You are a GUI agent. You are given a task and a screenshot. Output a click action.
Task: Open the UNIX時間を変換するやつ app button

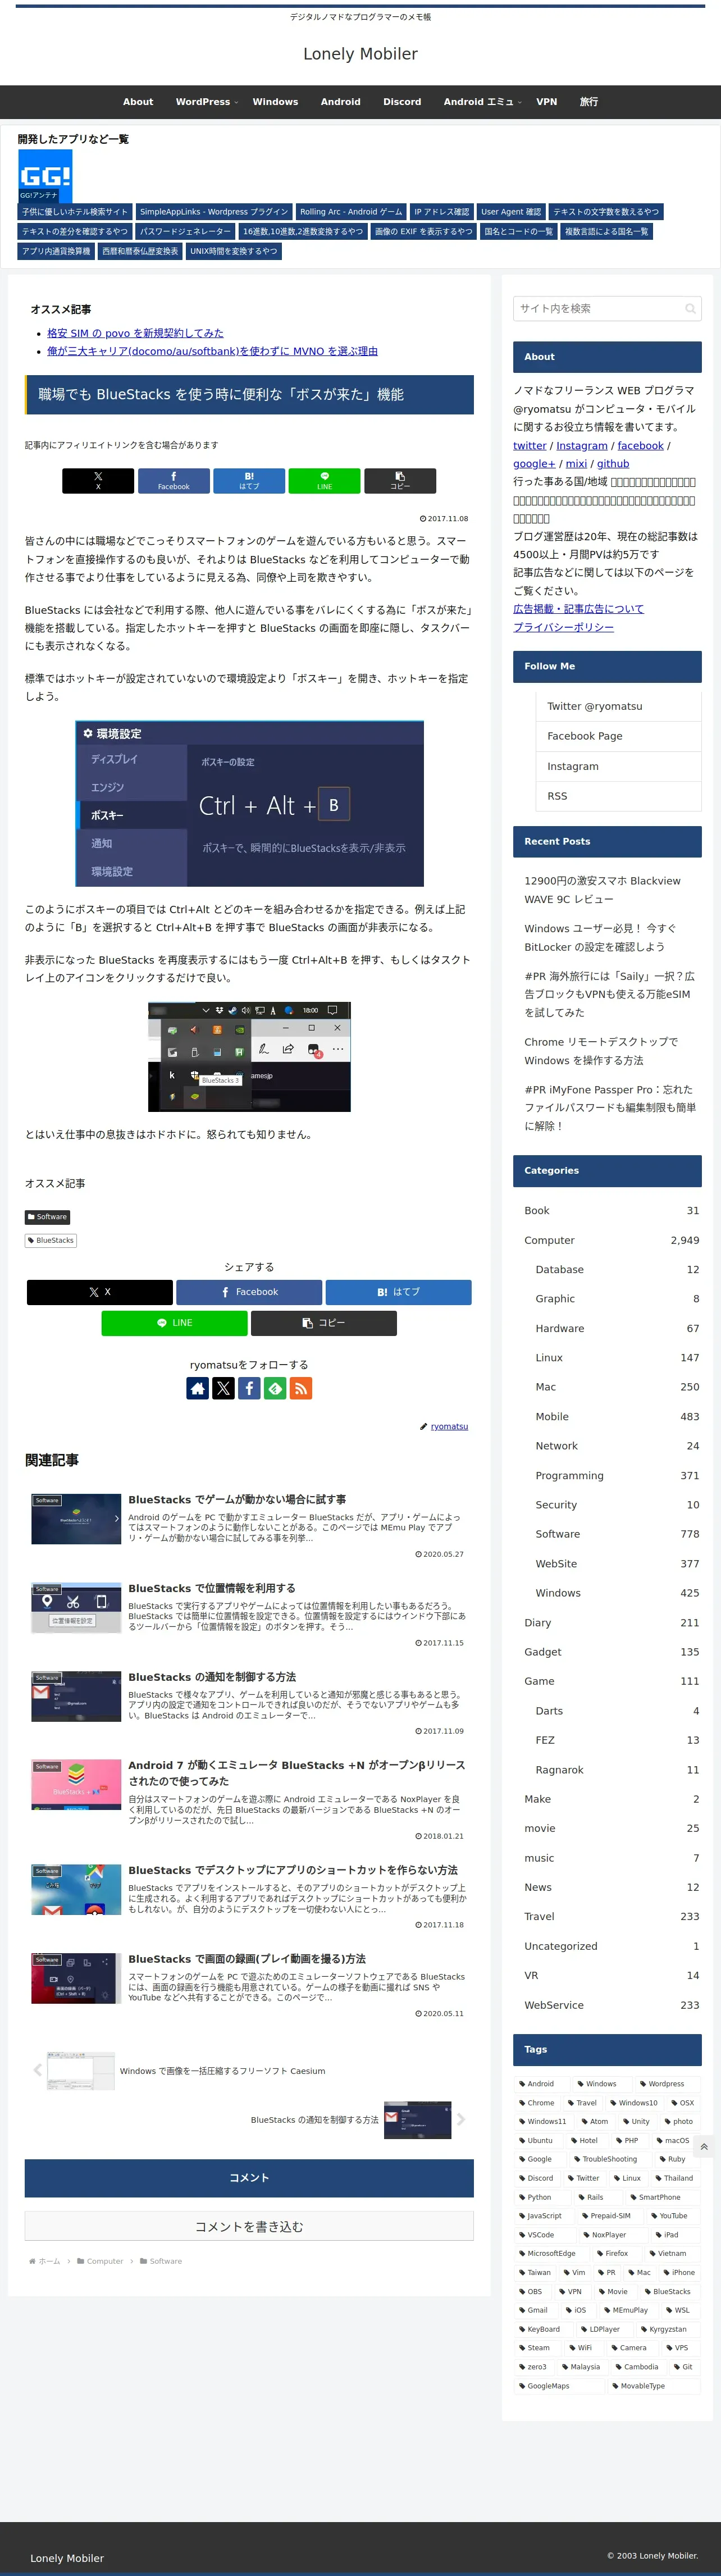tap(234, 251)
